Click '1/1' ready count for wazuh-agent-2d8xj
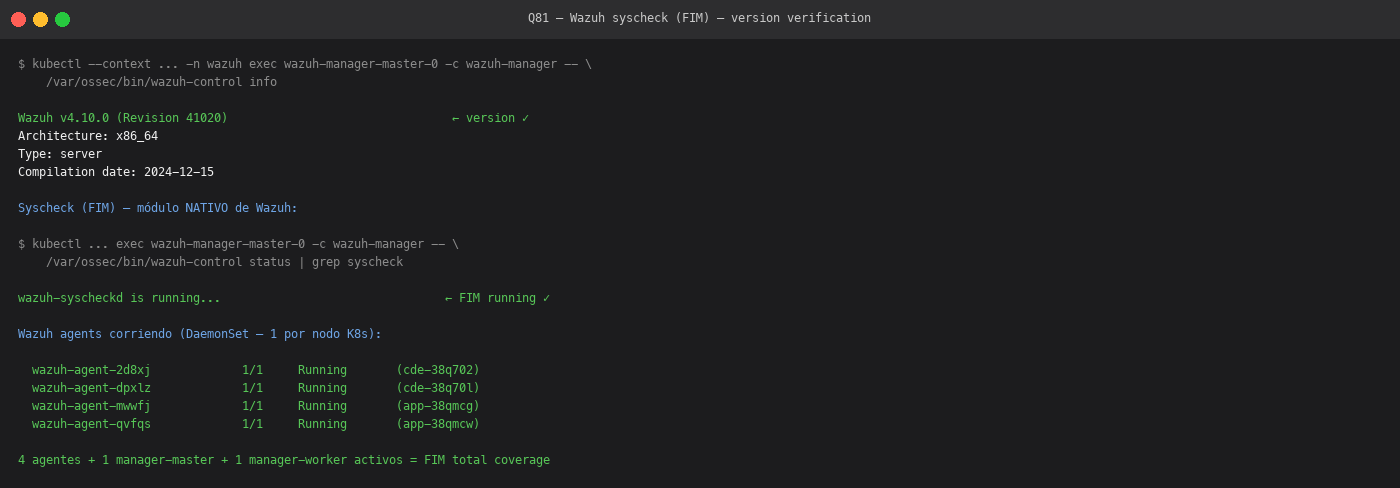Image resolution: width=1400 pixels, height=488 pixels. pyautogui.click(x=252, y=370)
